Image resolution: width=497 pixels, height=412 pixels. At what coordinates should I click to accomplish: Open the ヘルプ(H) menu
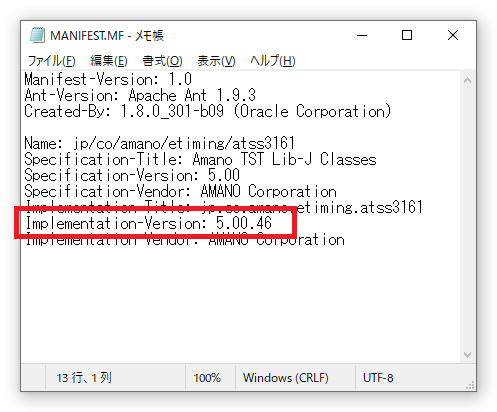pos(273,61)
